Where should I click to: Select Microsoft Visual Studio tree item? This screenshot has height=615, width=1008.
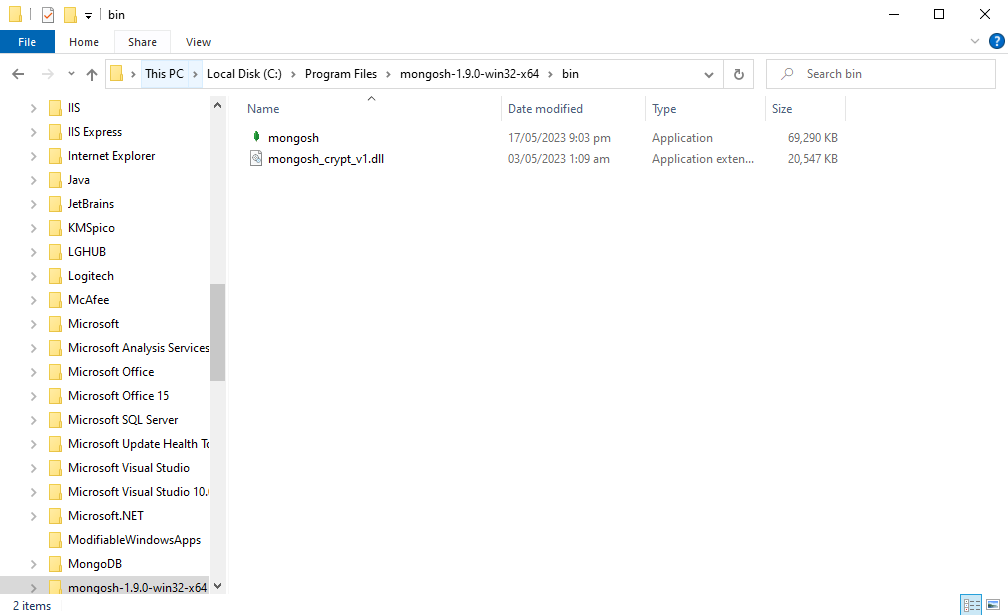click(129, 468)
